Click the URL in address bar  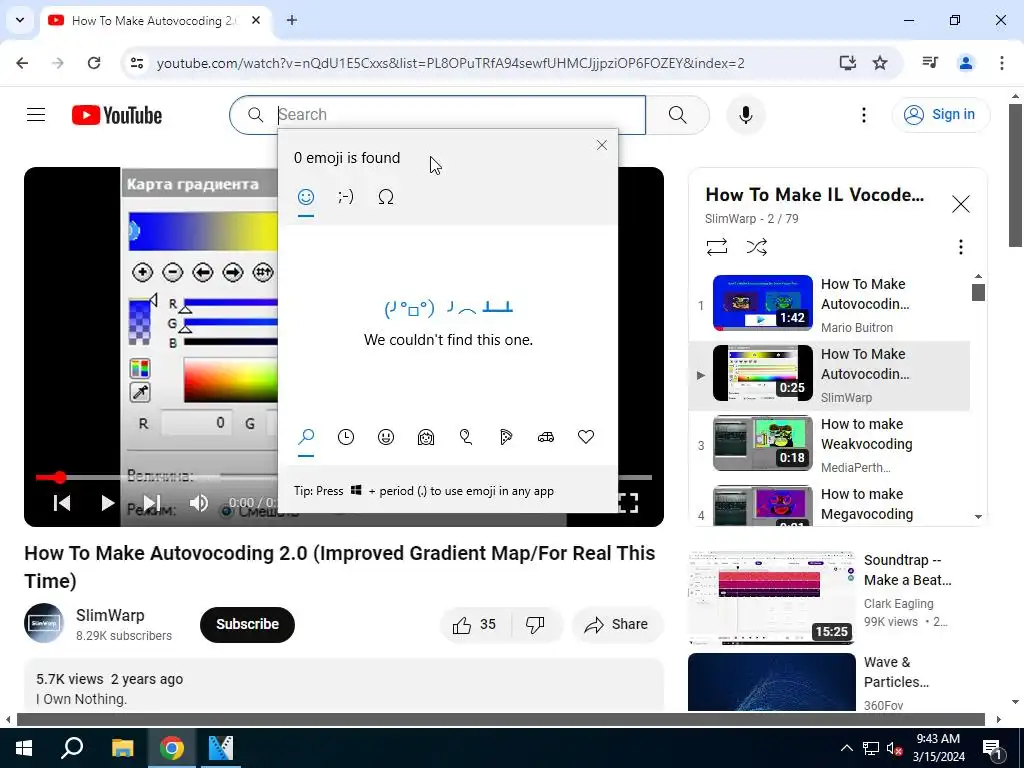451,63
